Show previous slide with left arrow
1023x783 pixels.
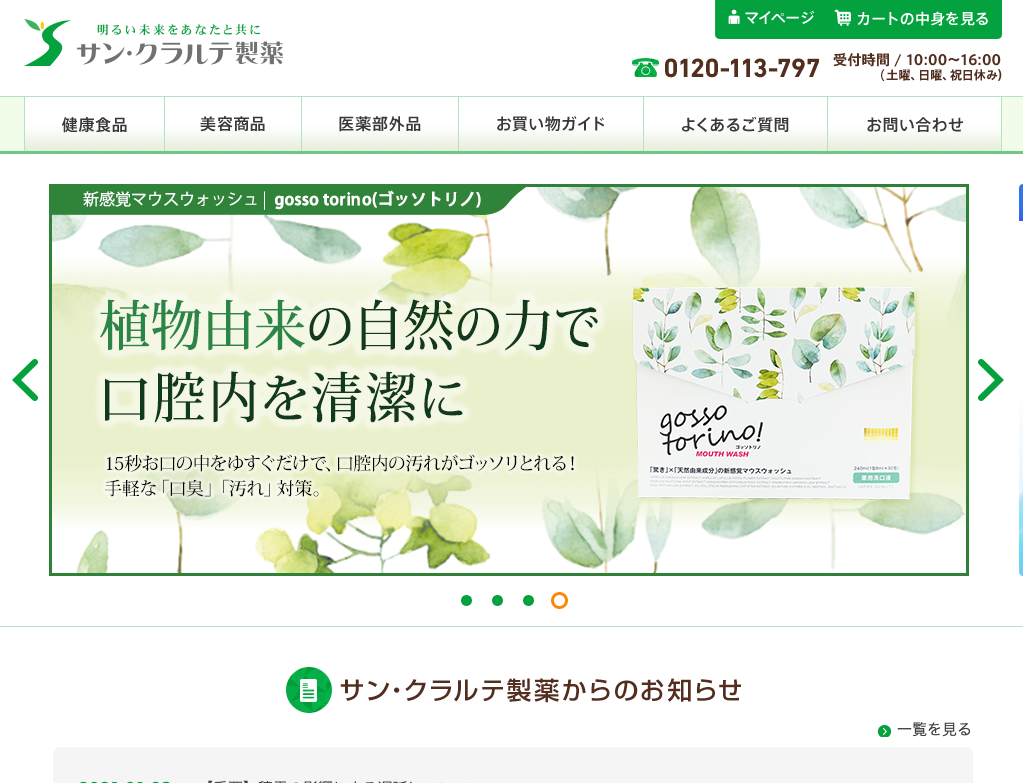click(26, 380)
